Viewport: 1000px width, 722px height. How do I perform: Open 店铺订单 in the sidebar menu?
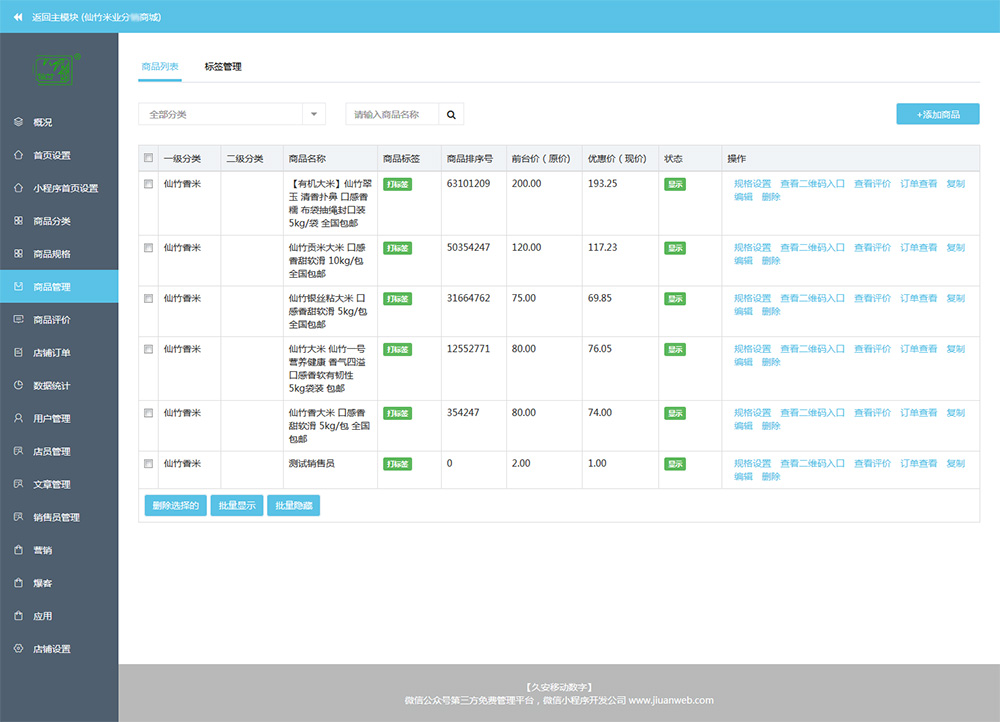pyautogui.click(x=59, y=353)
